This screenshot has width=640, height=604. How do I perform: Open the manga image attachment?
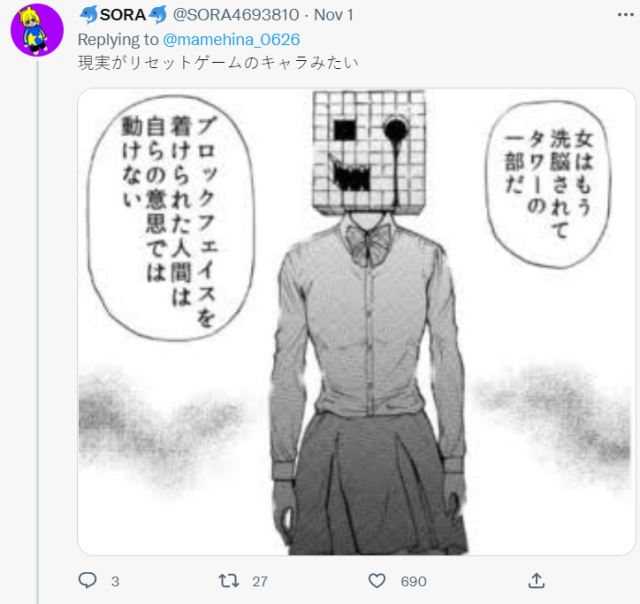tap(356, 322)
